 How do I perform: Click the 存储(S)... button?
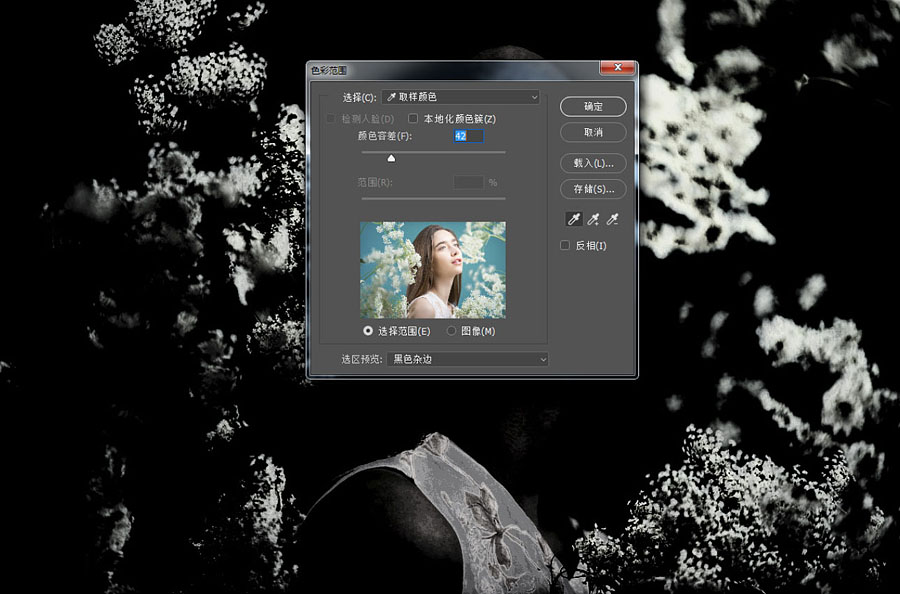593,189
